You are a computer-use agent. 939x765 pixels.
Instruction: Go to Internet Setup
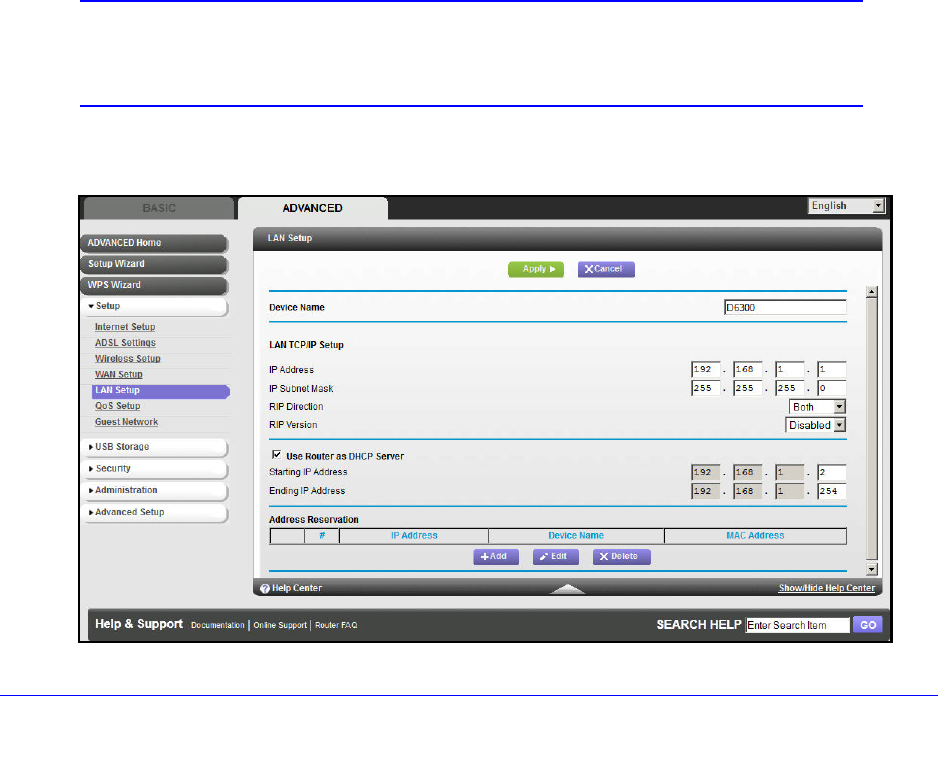[x=125, y=326]
